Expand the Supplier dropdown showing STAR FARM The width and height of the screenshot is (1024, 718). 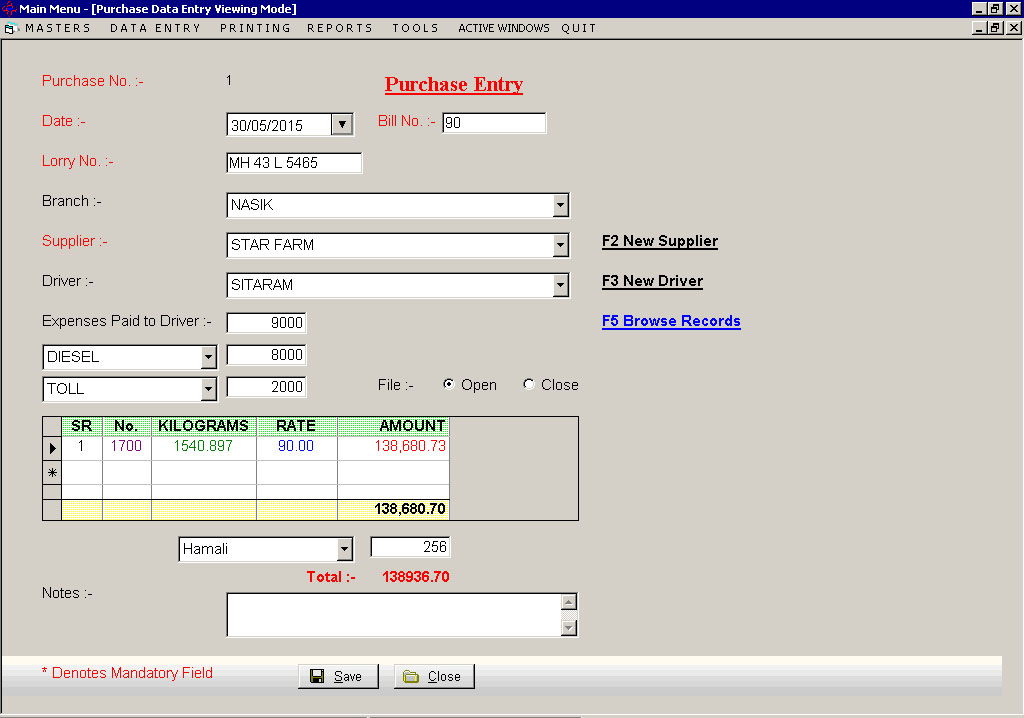[x=560, y=245]
